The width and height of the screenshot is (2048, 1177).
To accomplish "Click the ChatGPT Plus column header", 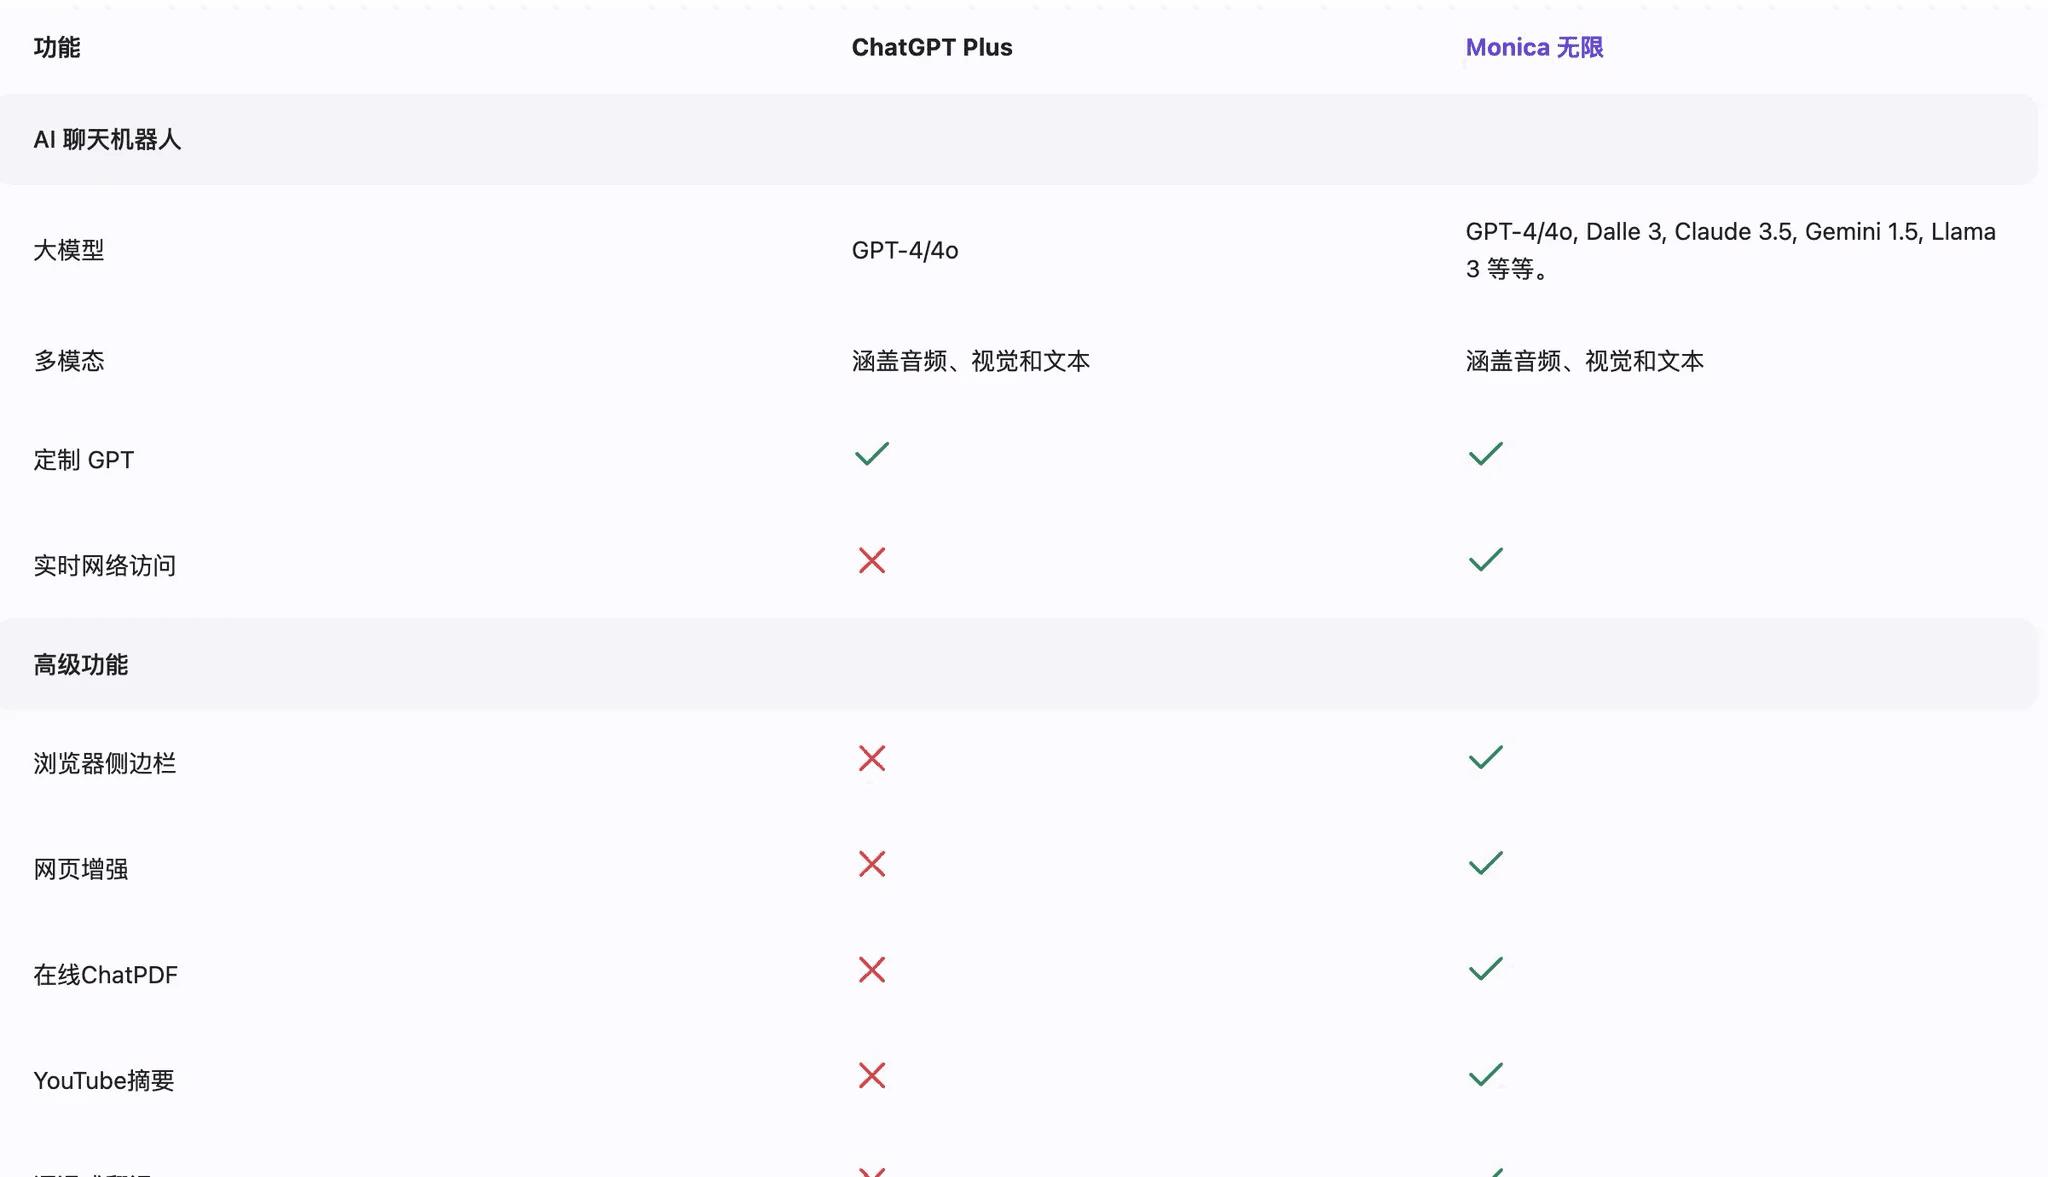I will [932, 47].
